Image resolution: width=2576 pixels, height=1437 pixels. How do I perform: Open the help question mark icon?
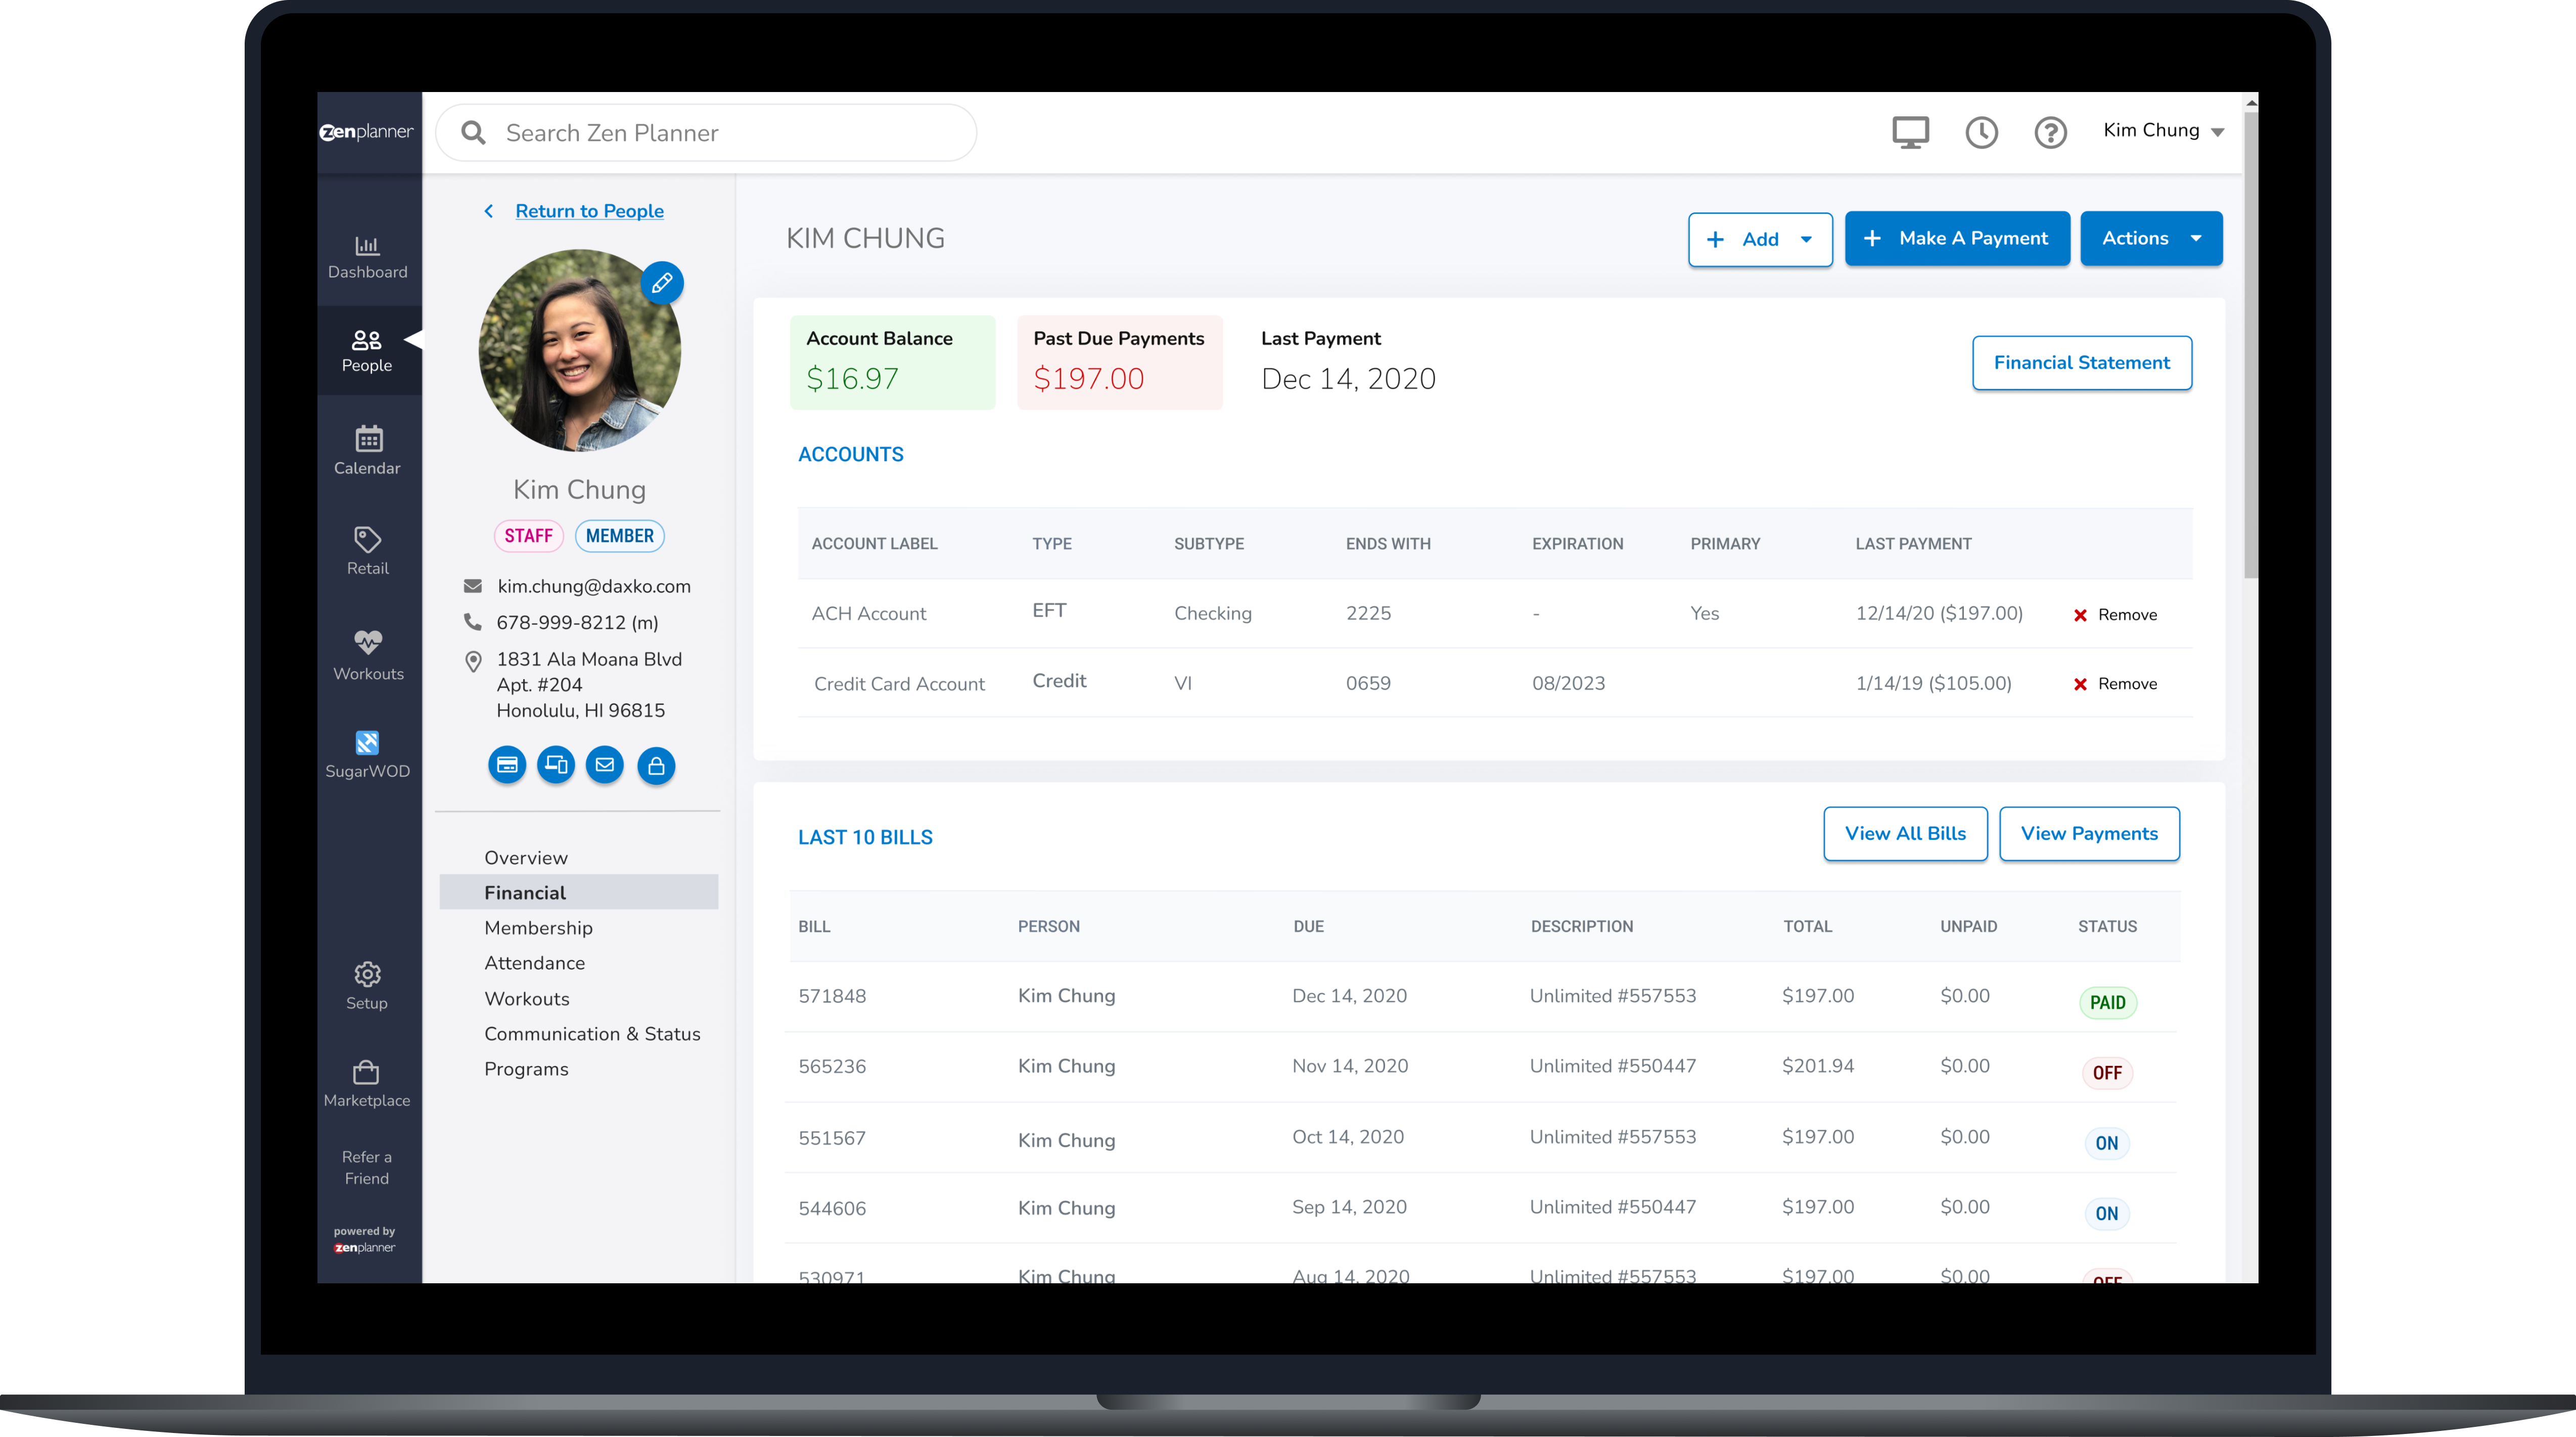tap(2050, 132)
